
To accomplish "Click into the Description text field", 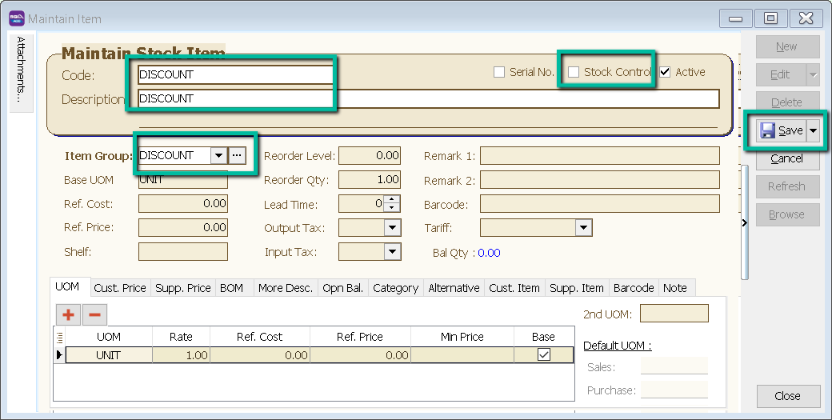I will [427, 98].
